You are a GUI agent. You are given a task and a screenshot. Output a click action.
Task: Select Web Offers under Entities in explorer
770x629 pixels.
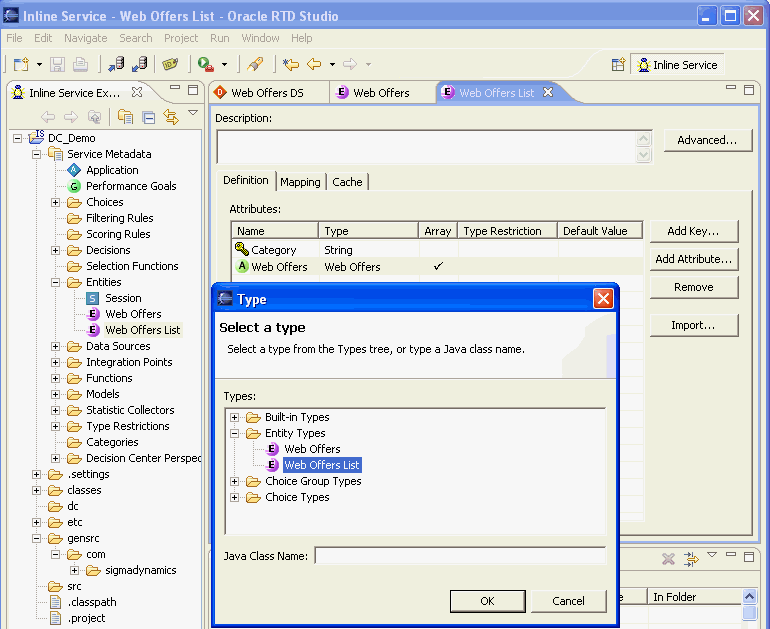[133, 314]
